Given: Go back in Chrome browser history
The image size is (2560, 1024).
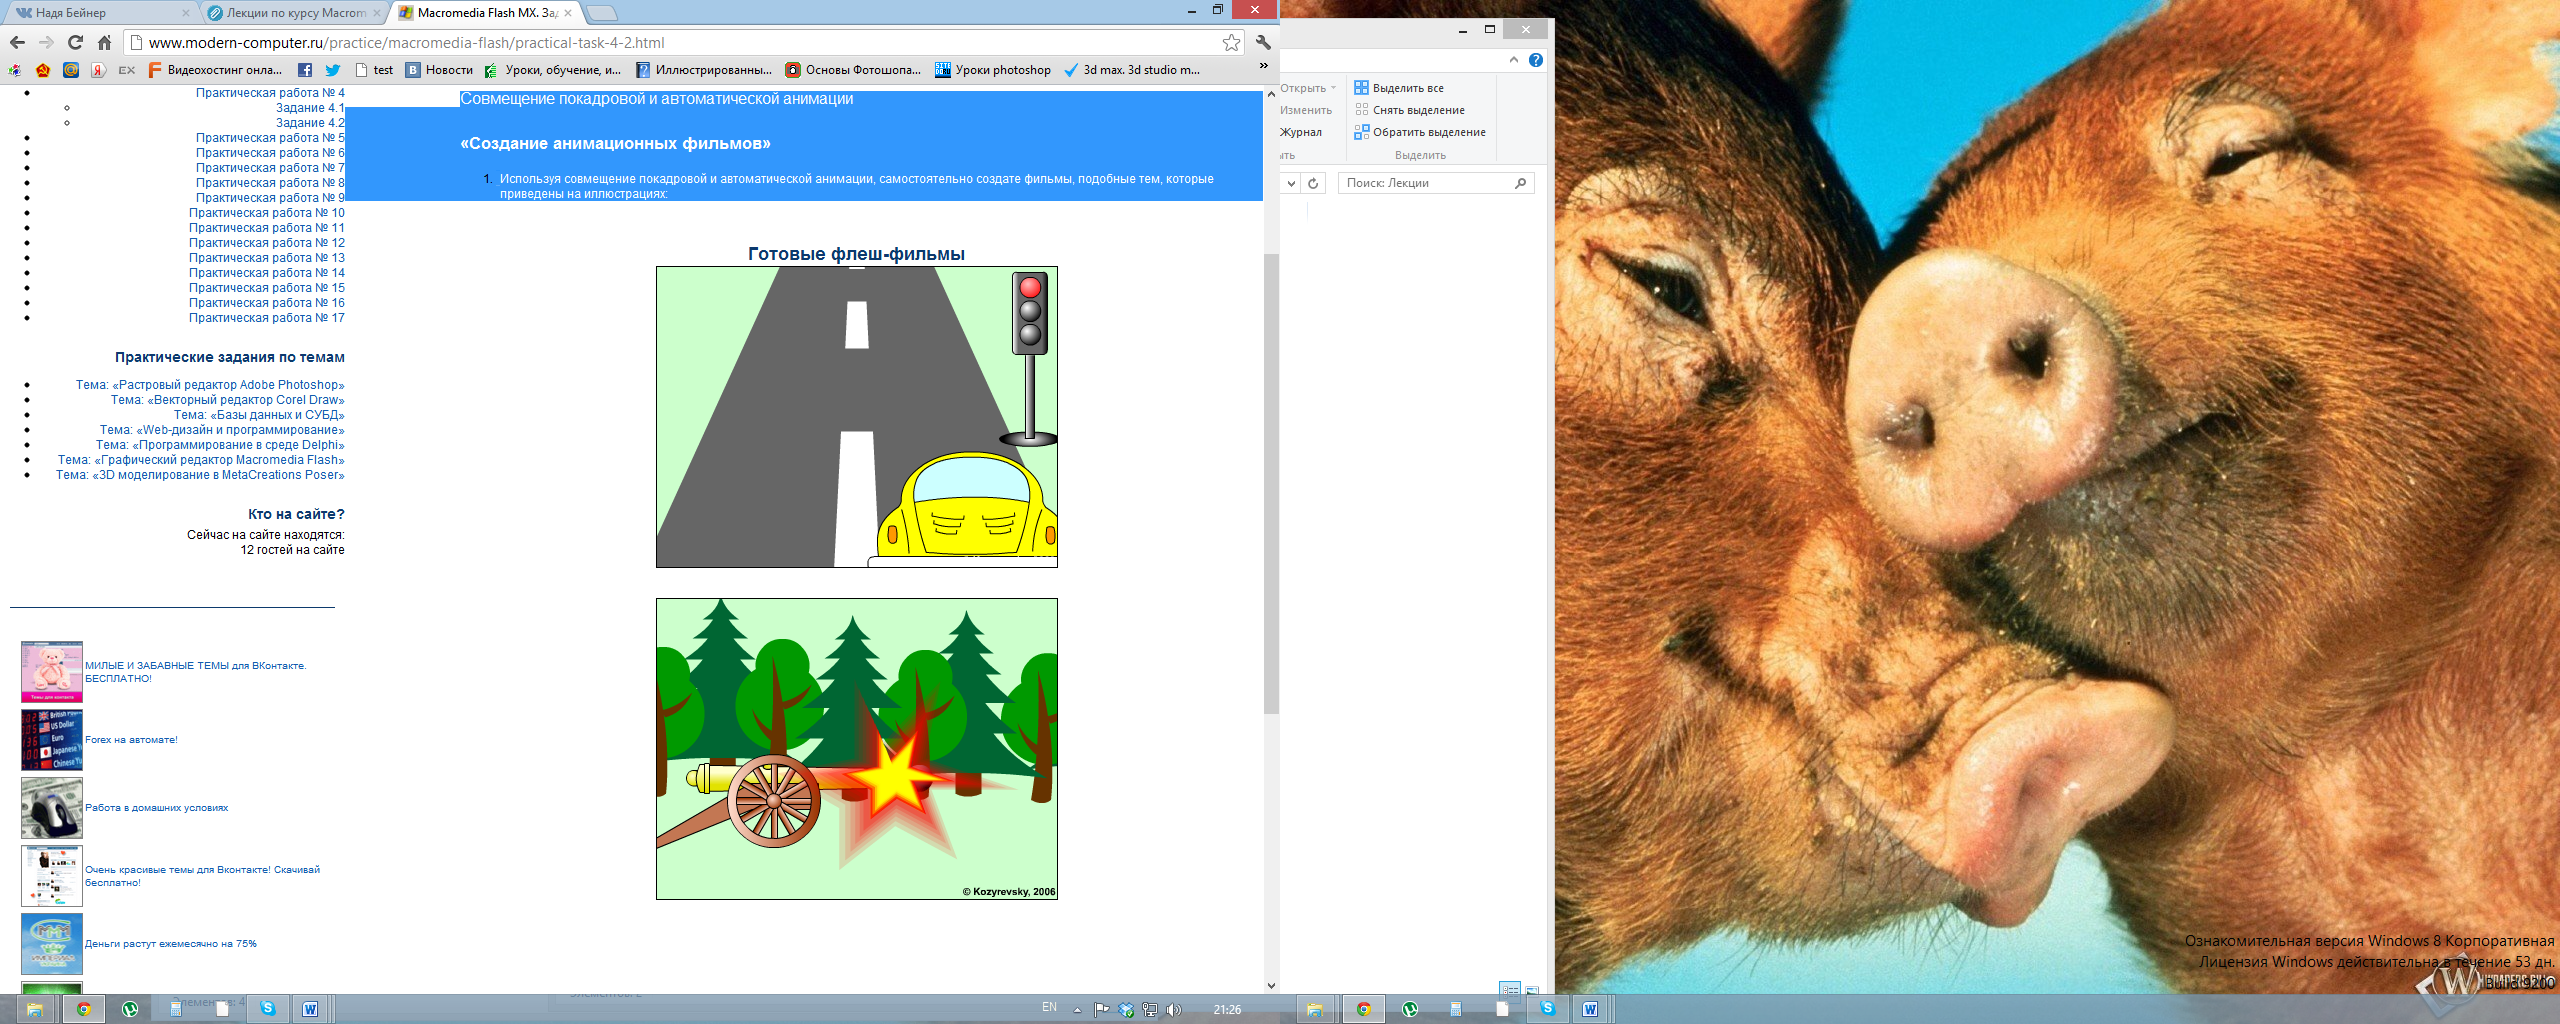Looking at the screenshot, I should [x=17, y=42].
